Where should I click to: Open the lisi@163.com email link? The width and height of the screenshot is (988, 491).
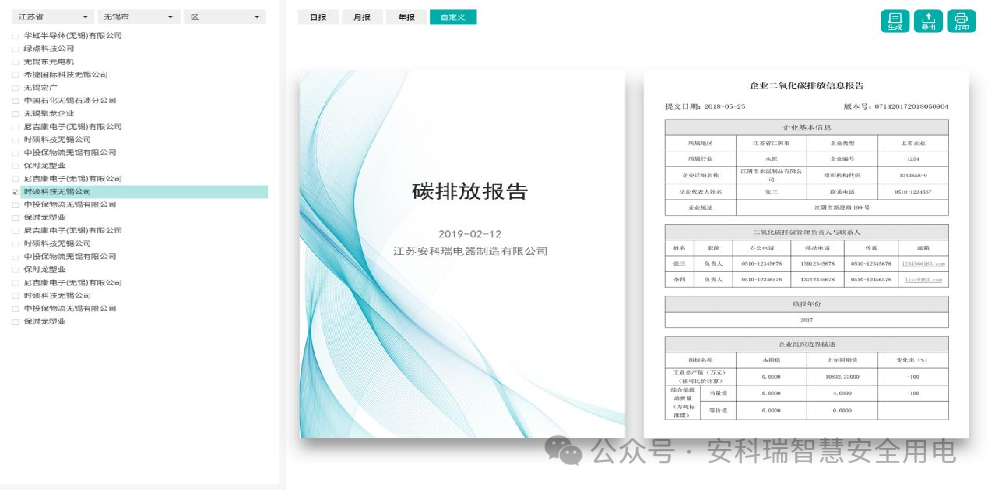tap(923, 279)
